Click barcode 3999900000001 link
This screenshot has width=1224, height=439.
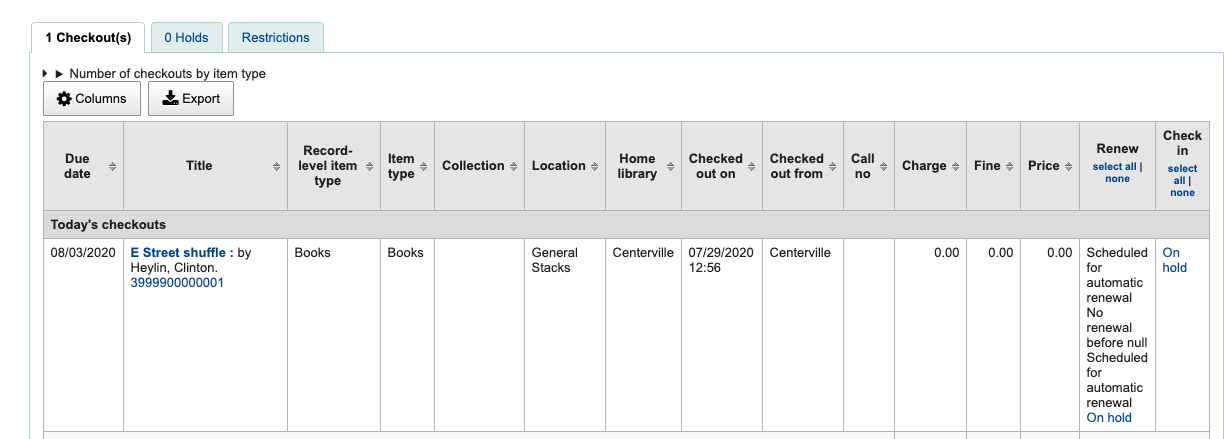tap(177, 283)
